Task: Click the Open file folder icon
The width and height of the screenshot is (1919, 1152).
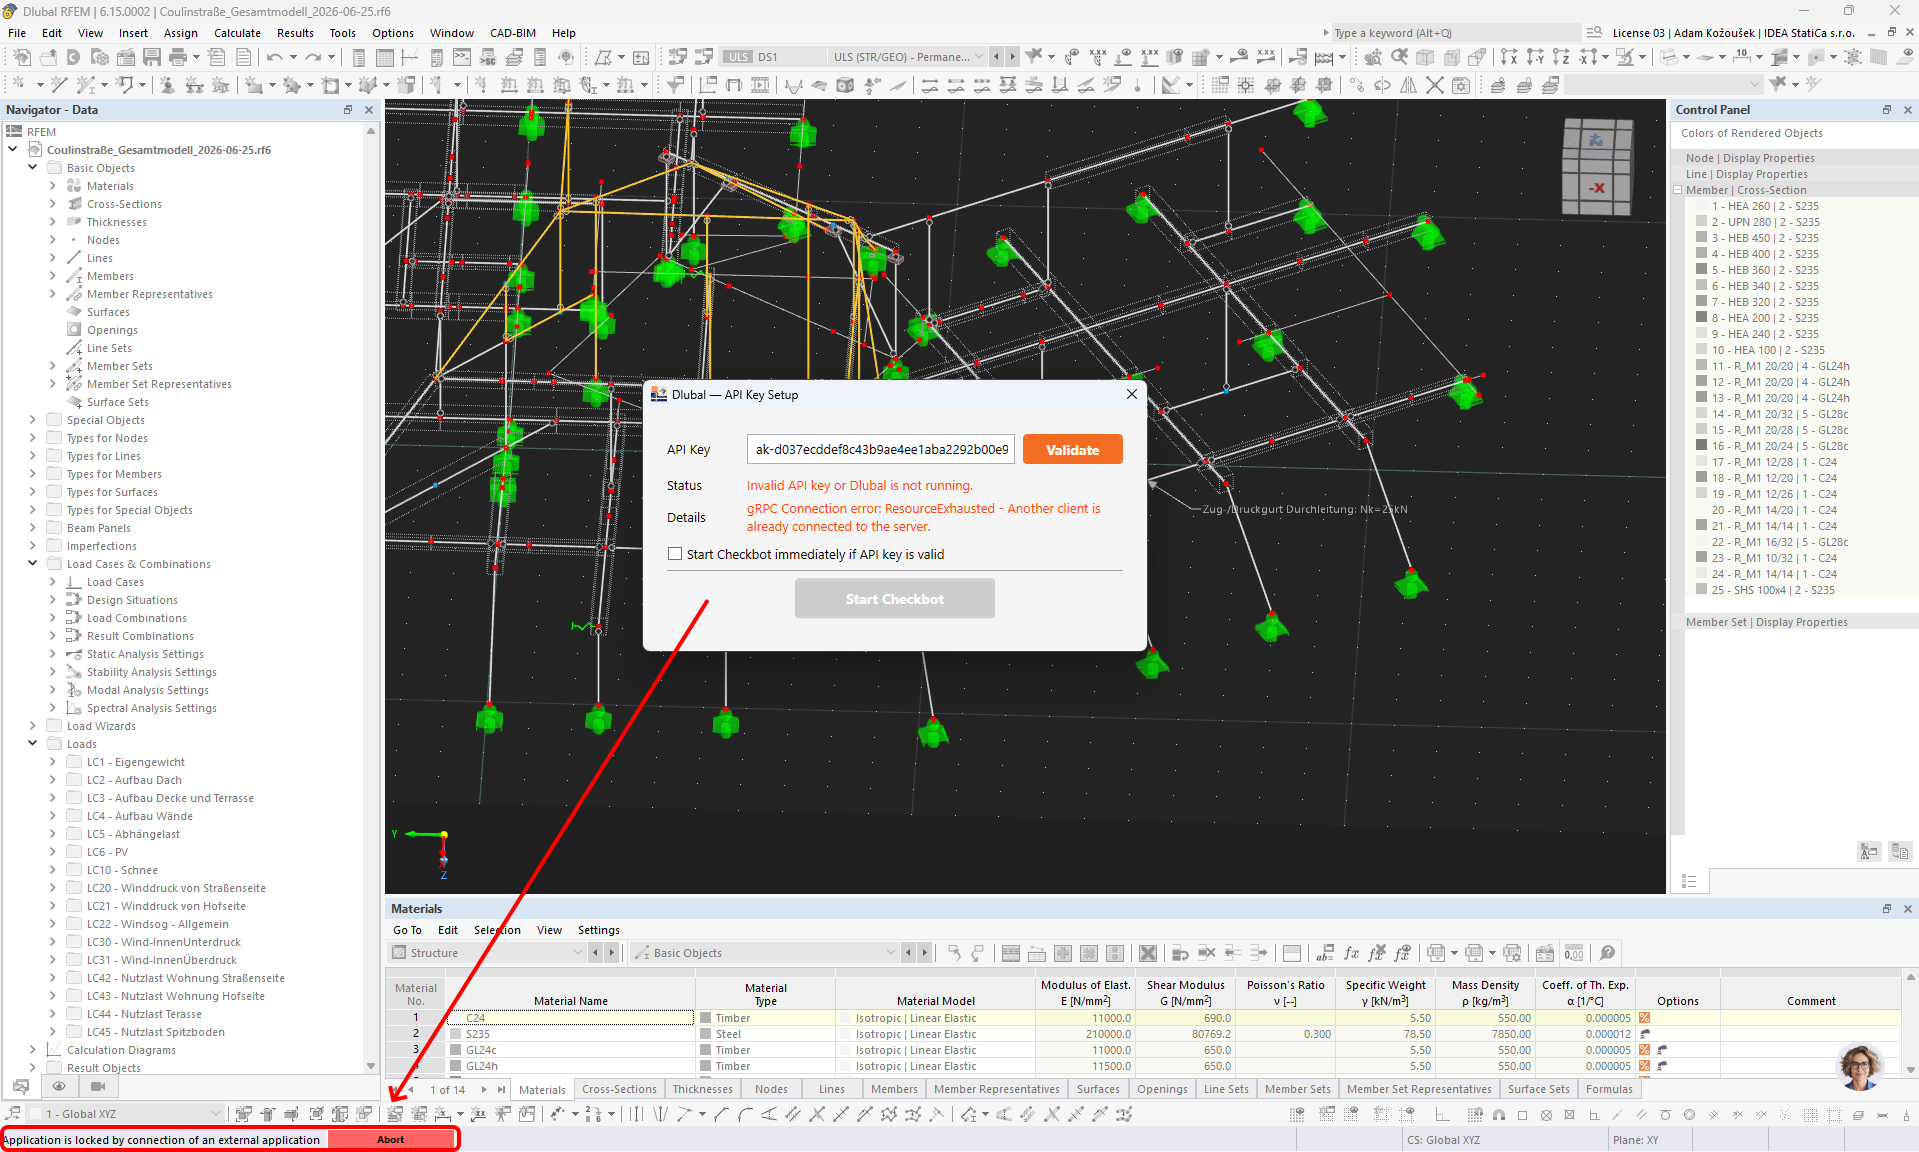Action: (48, 57)
